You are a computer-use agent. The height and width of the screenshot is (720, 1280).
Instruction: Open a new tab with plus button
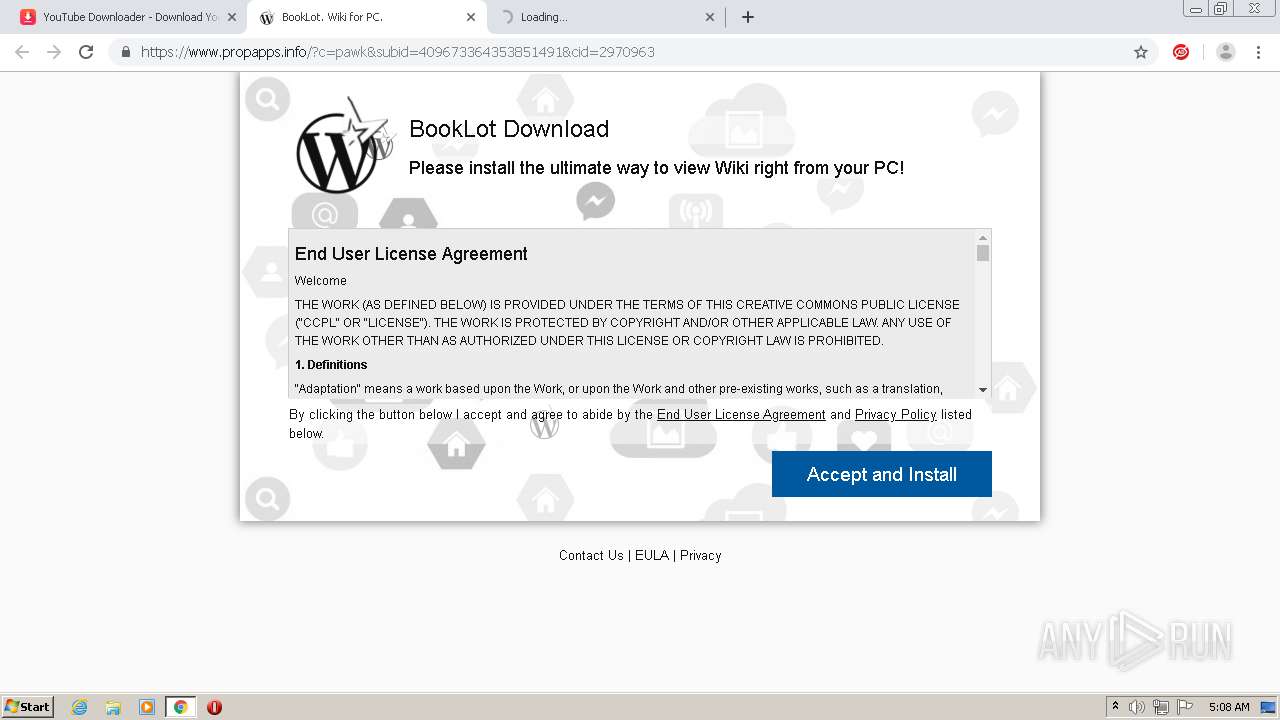click(748, 17)
